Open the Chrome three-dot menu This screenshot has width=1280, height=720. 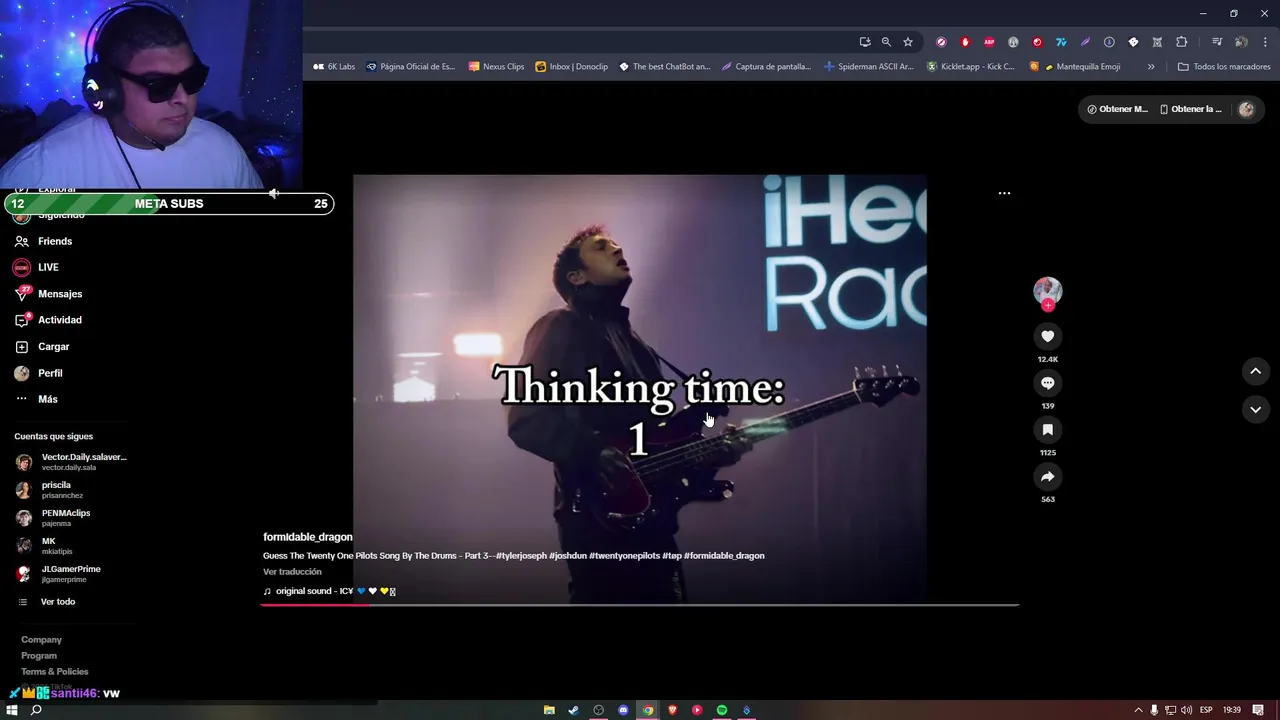[x=1264, y=42]
